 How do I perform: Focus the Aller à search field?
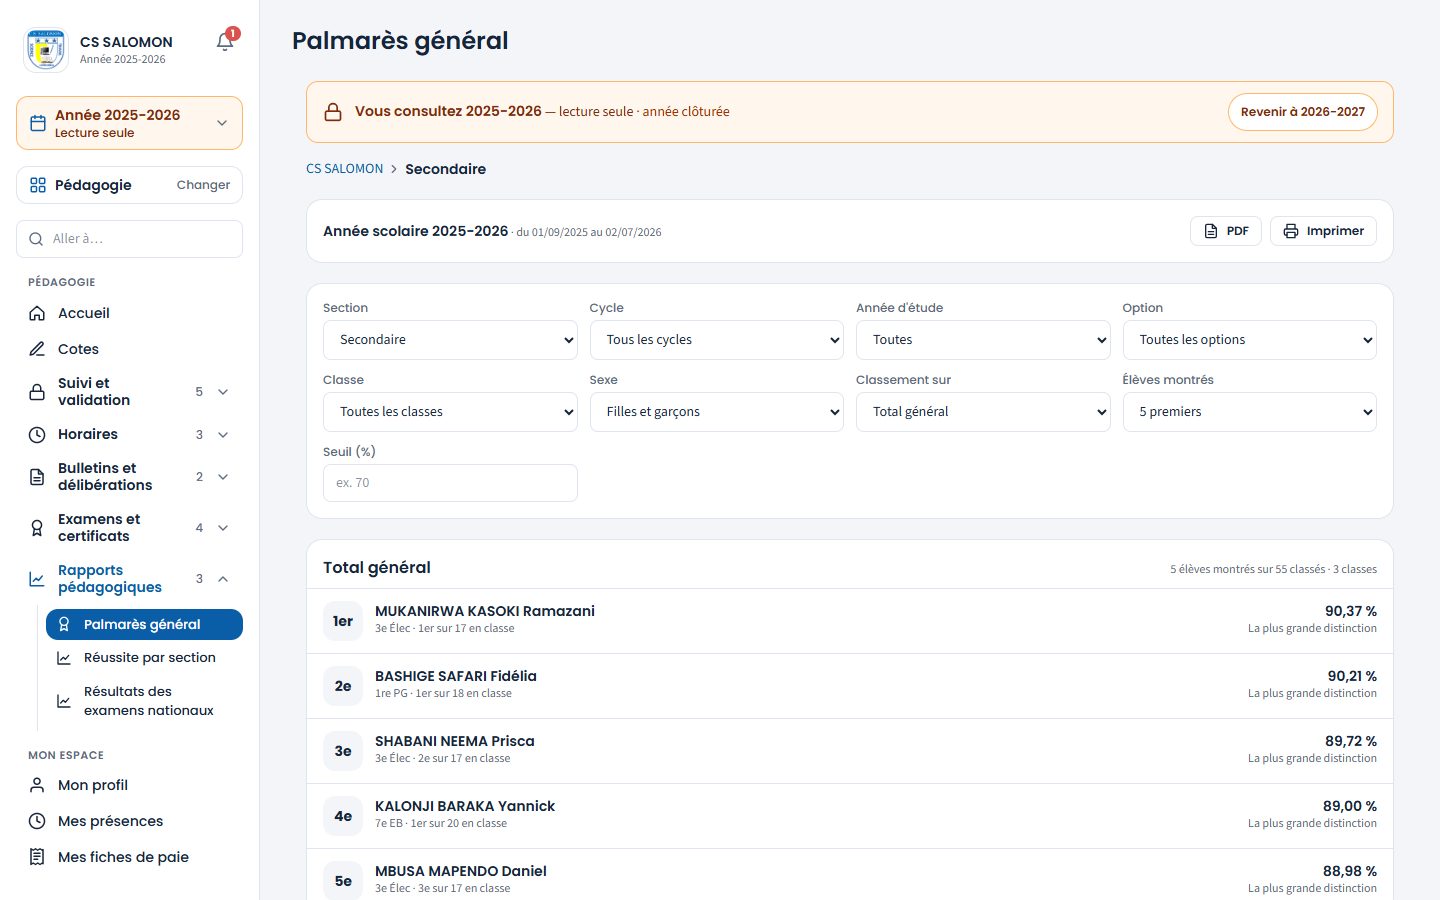(129, 239)
